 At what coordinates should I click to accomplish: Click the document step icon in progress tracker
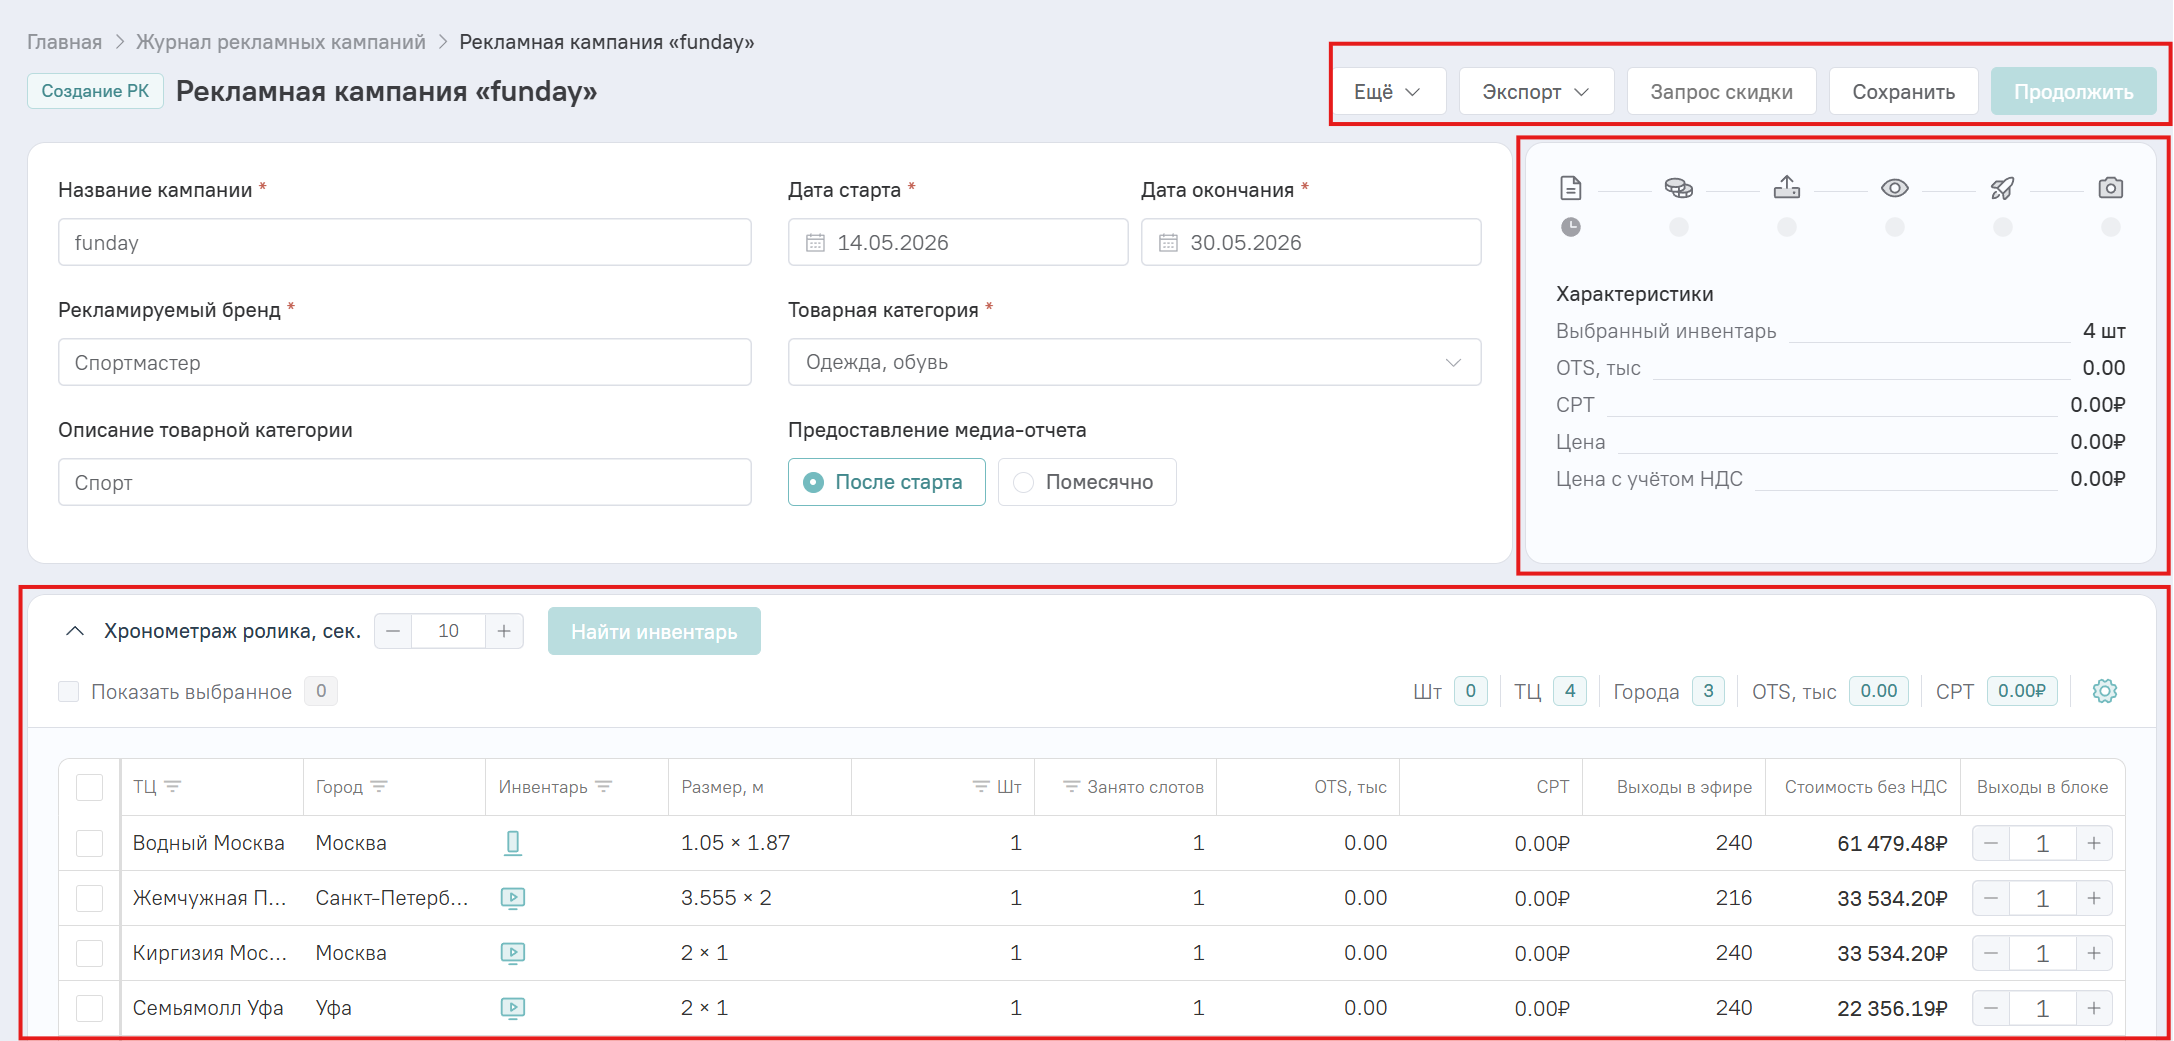coord(1571,188)
